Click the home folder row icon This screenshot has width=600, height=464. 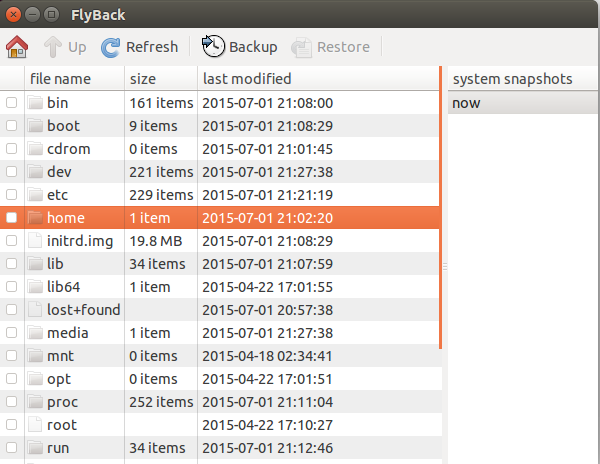pos(35,218)
